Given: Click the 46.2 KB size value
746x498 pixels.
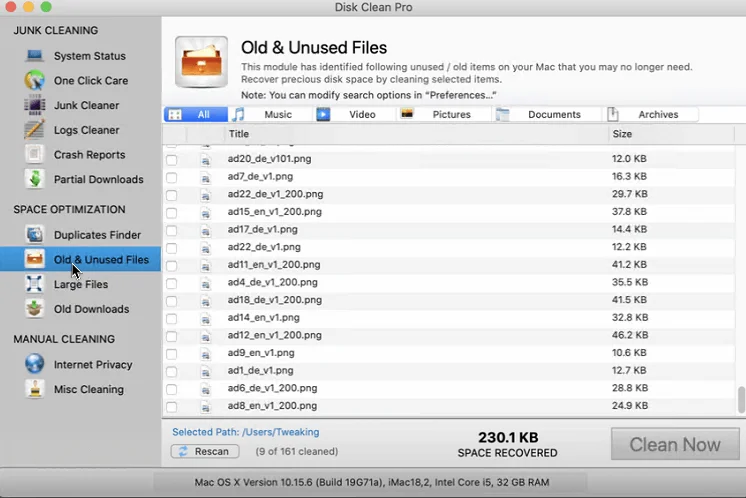Looking at the screenshot, I should (630, 335).
